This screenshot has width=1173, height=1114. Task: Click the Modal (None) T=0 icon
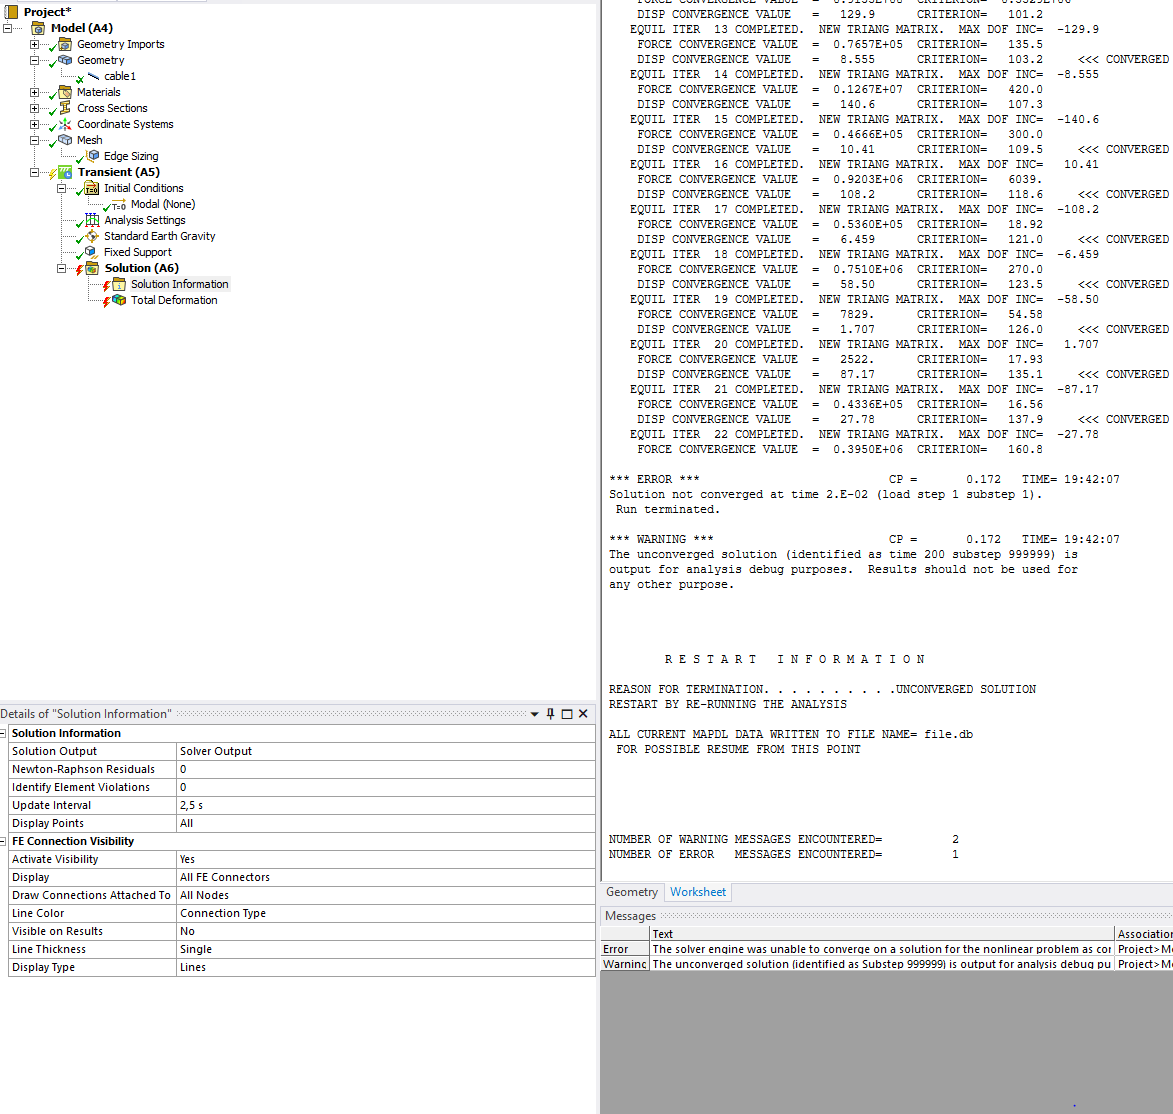[x=119, y=205]
